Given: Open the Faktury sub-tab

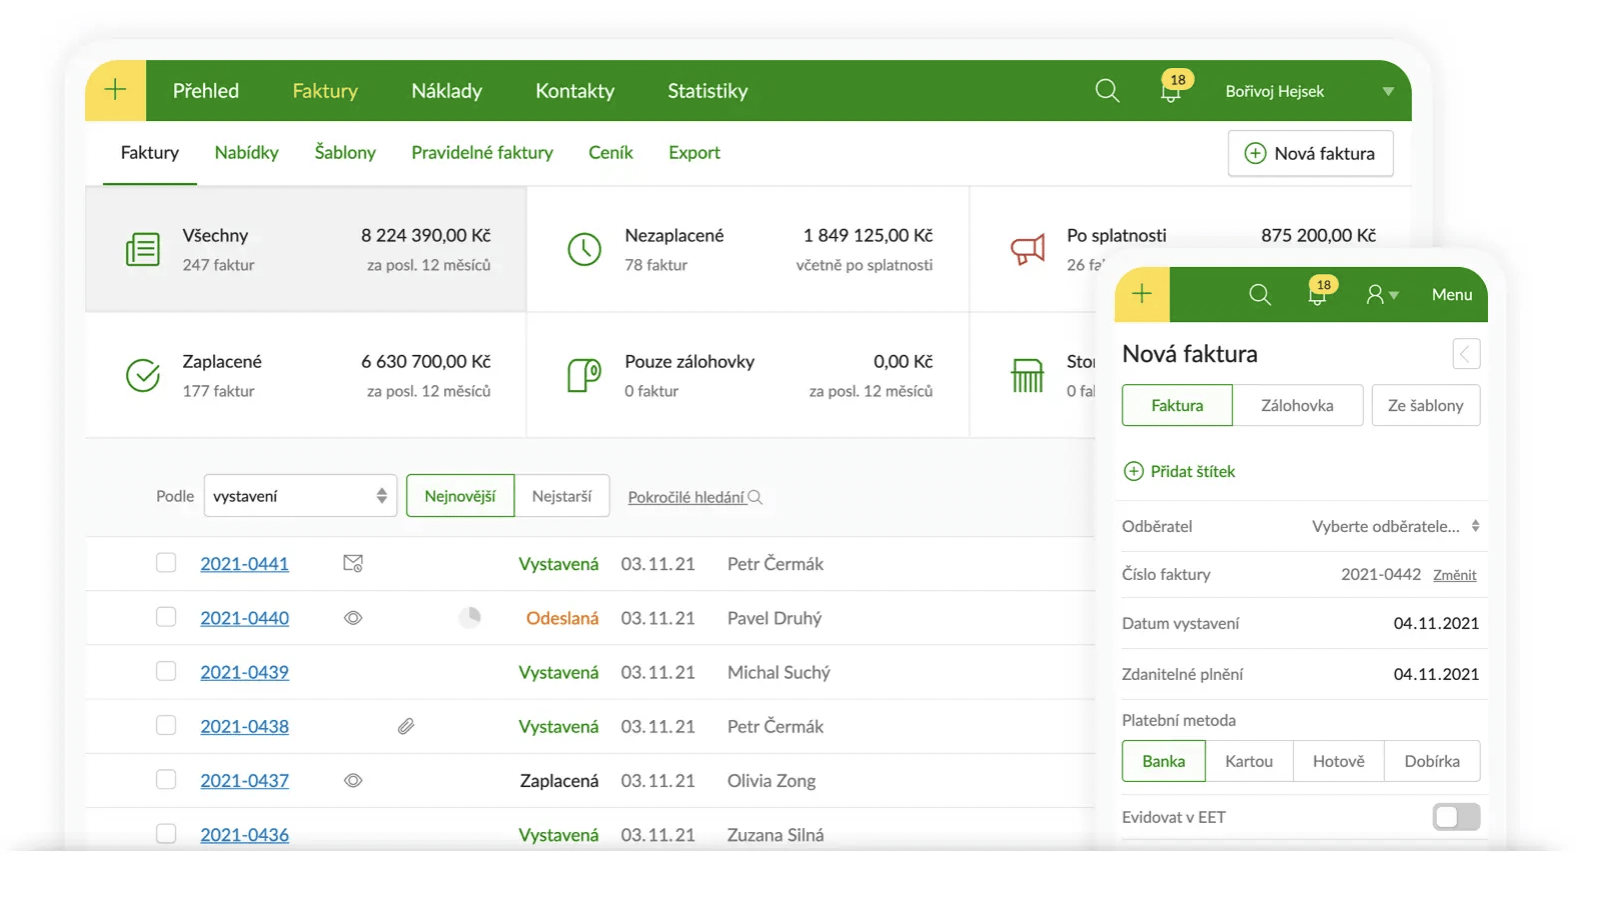Looking at the screenshot, I should tap(150, 152).
